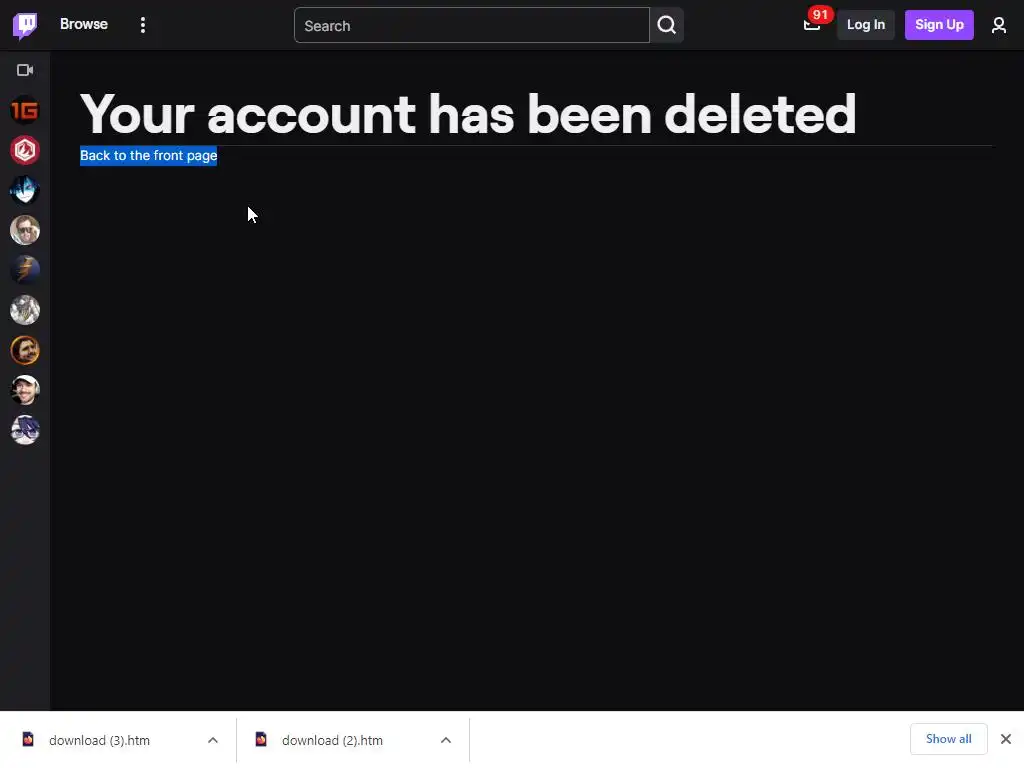Open the lightning bolt channel avatar
This screenshot has height=768, width=1024.
(25, 270)
